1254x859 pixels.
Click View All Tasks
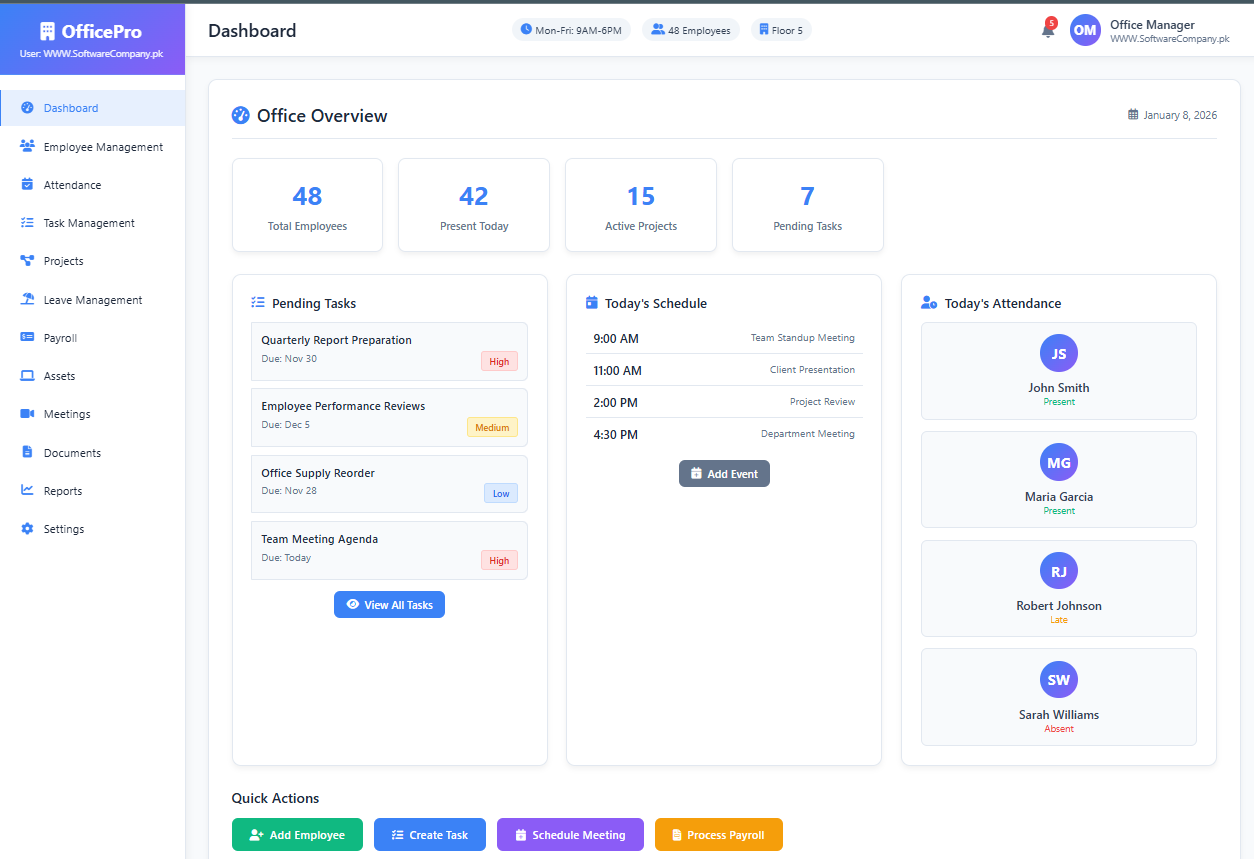click(389, 604)
